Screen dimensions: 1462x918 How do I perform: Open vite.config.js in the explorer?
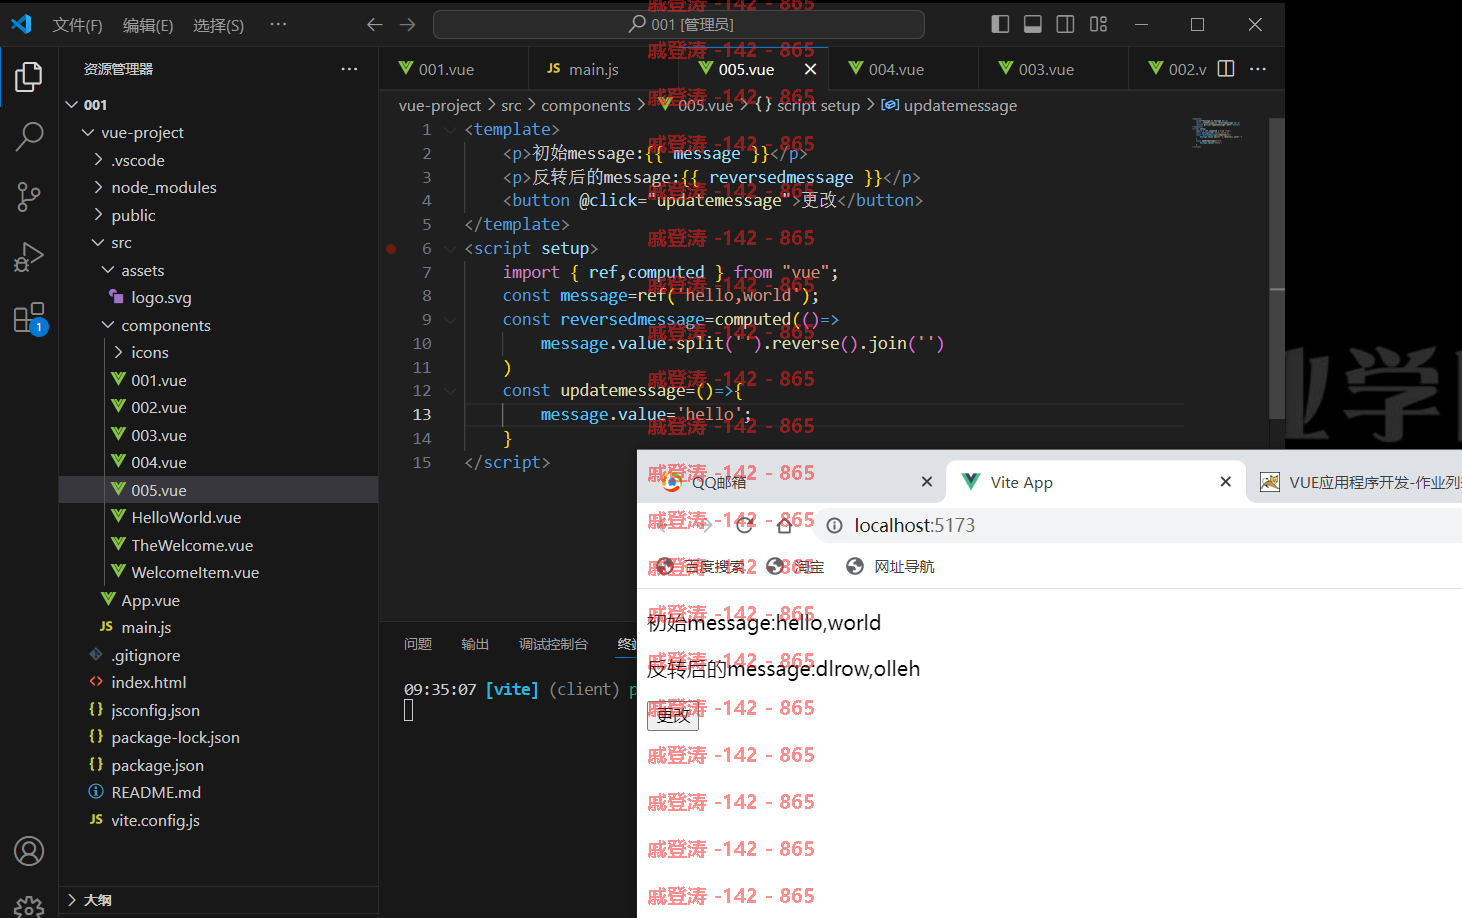pos(218,820)
